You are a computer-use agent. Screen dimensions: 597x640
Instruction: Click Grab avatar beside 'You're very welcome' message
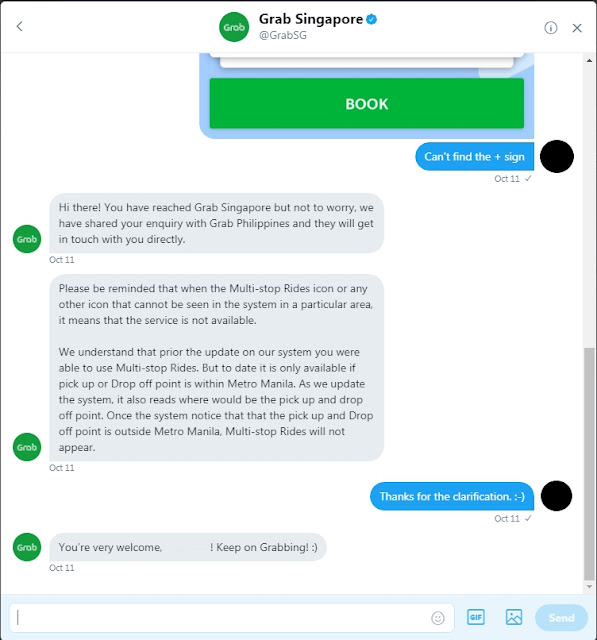27,547
